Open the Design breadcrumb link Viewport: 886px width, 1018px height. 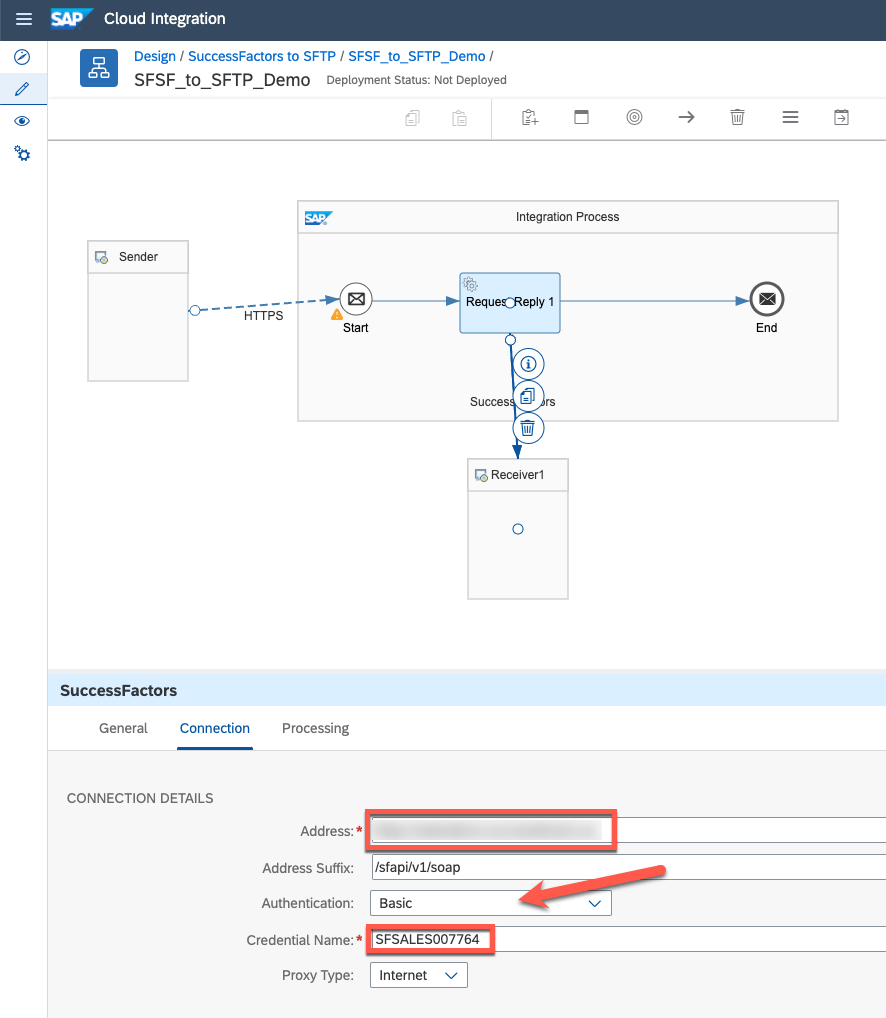pos(154,56)
